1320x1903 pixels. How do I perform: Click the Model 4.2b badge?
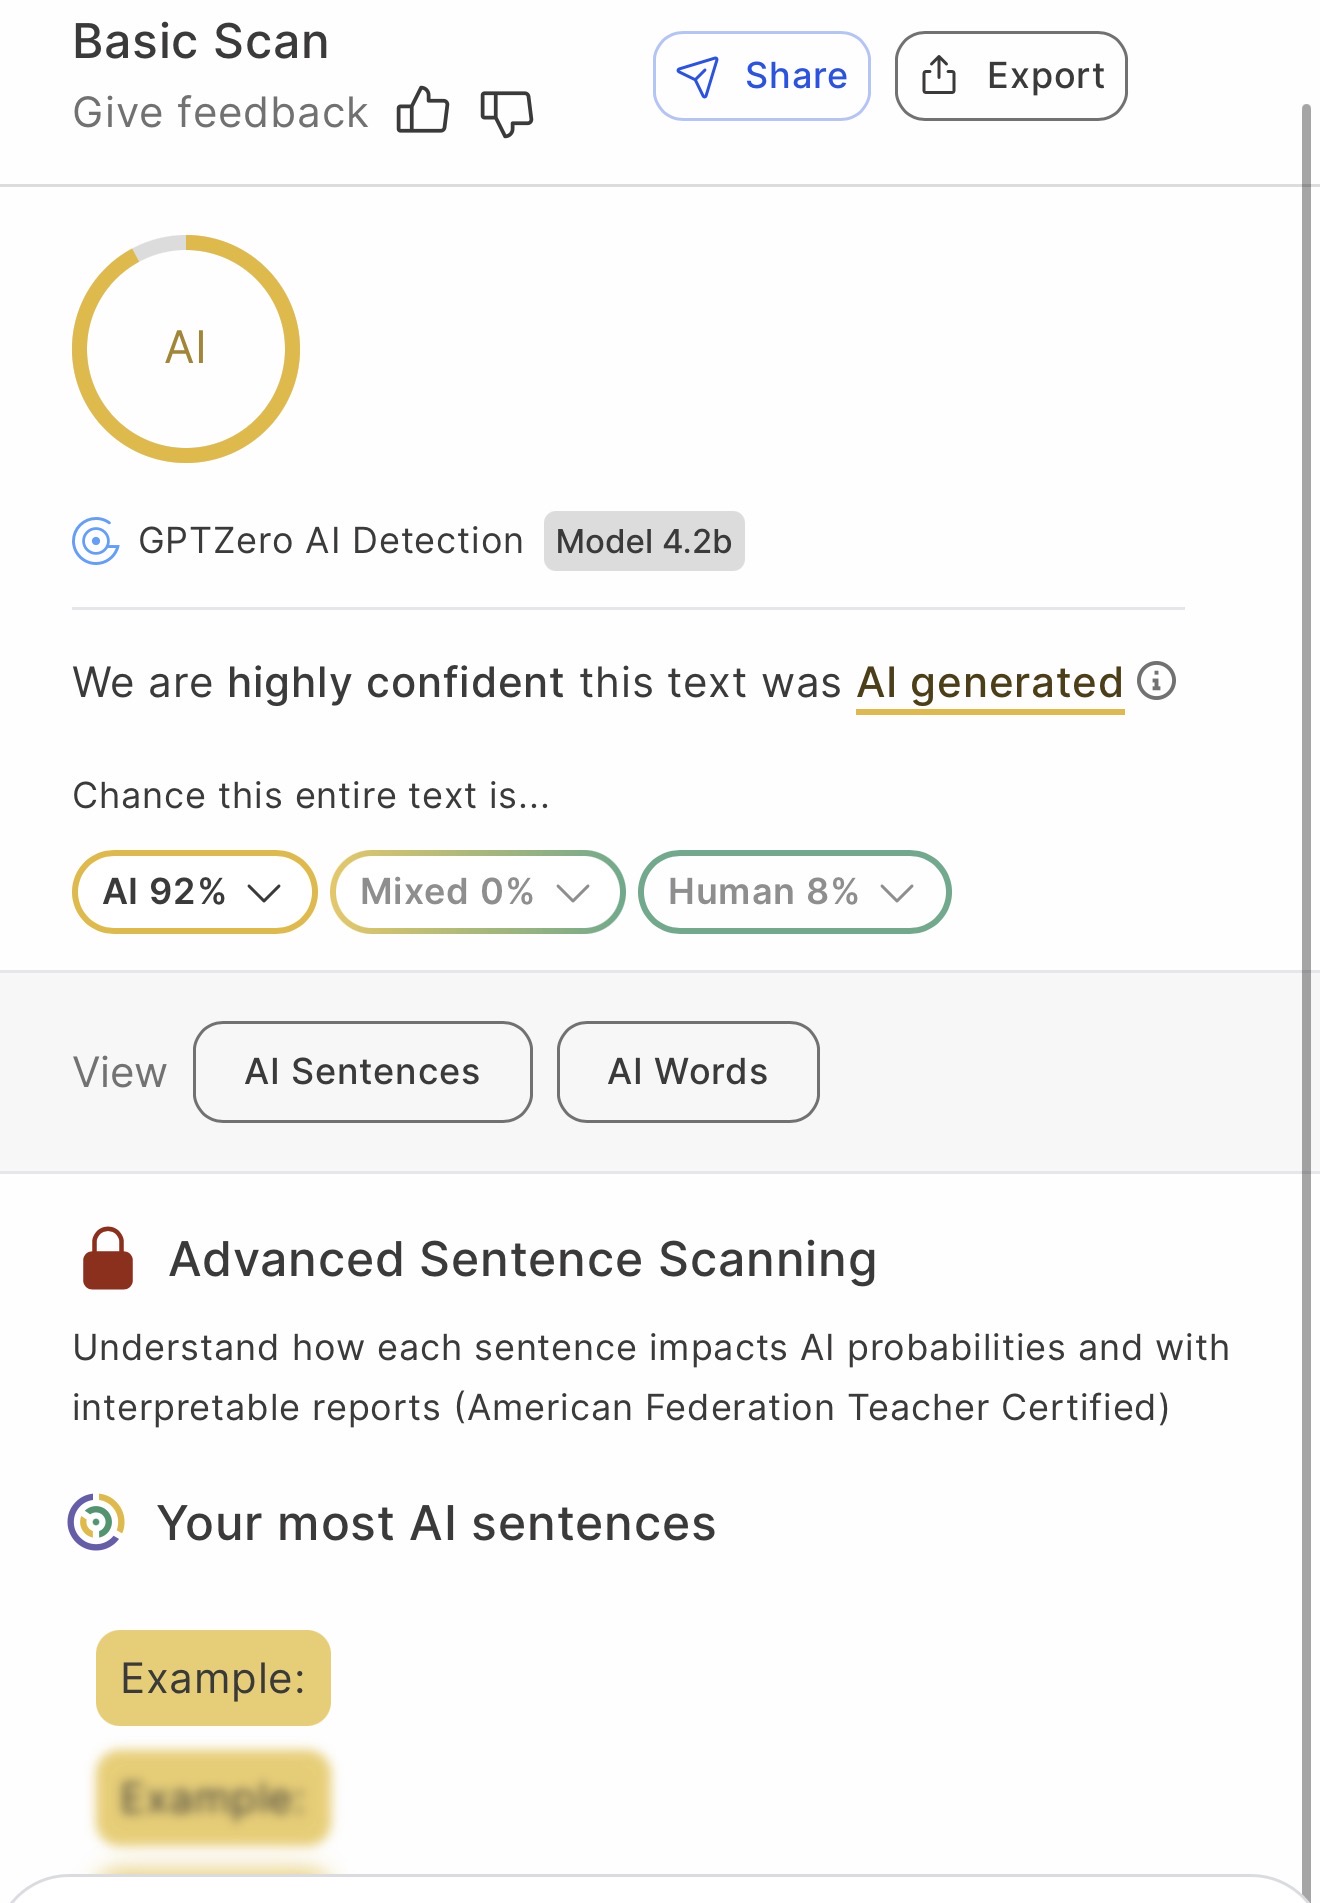[x=644, y=542]
